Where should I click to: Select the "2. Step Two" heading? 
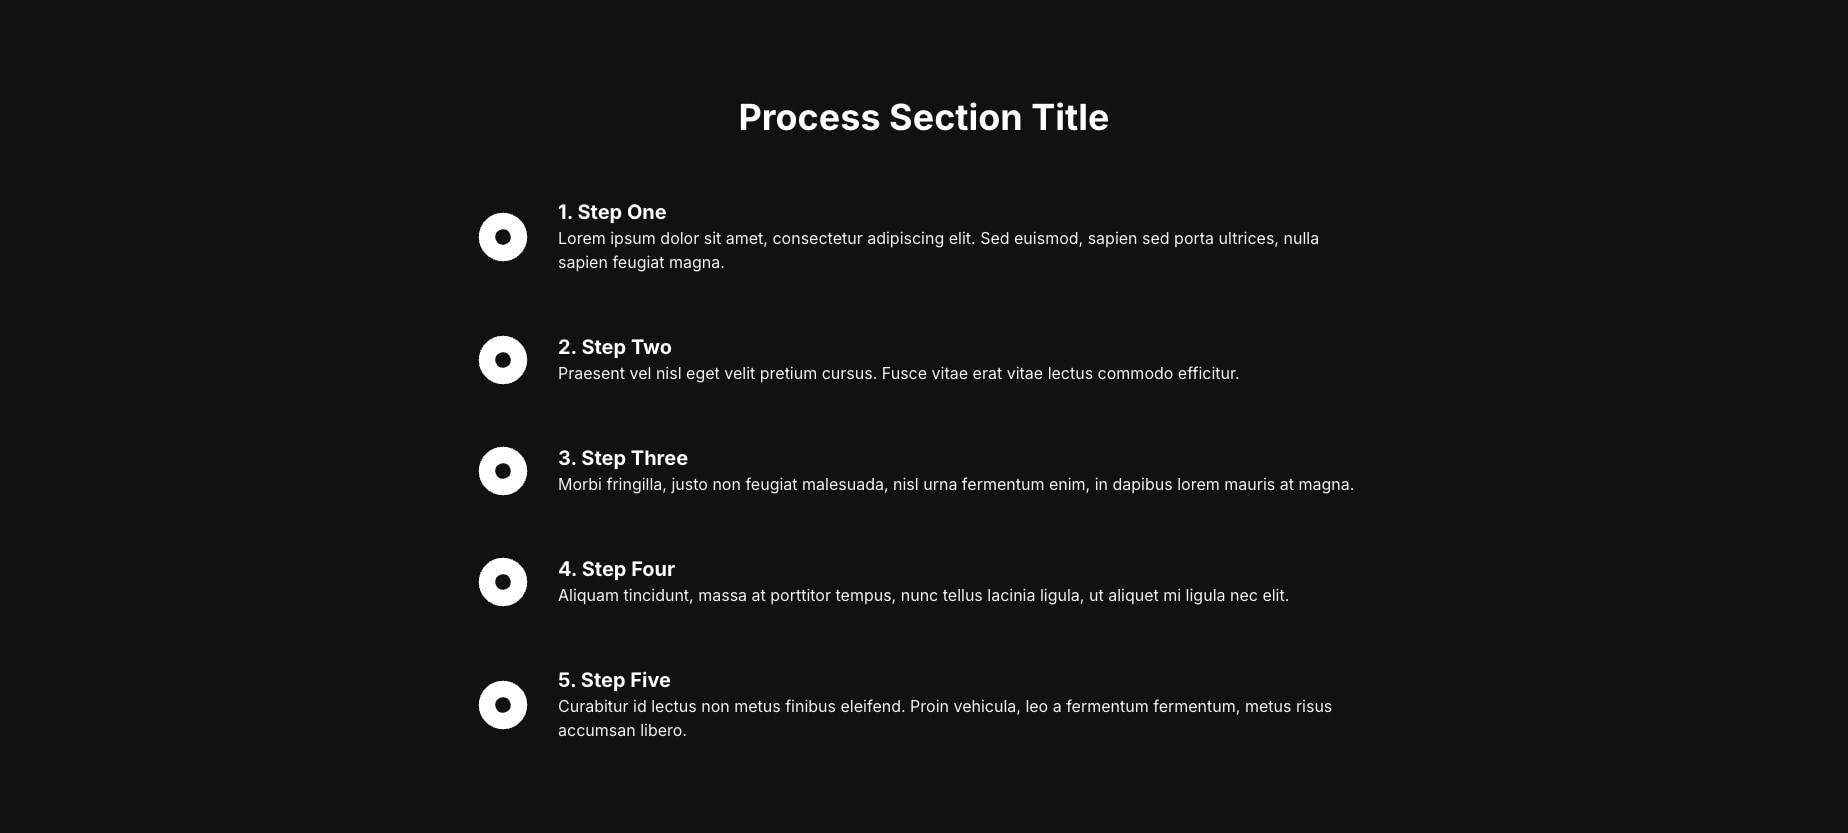(x=615, y=347)
